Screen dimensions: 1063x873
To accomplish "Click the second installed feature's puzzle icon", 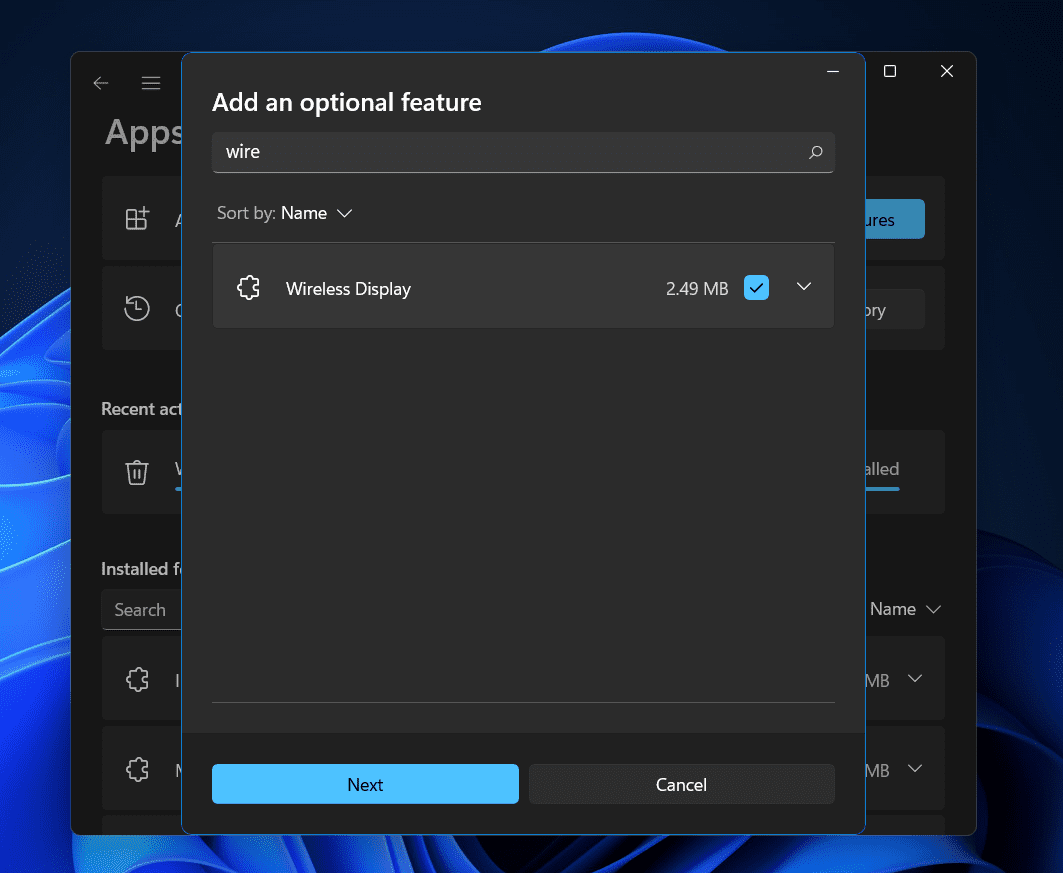I will click(x=137, y=769).
